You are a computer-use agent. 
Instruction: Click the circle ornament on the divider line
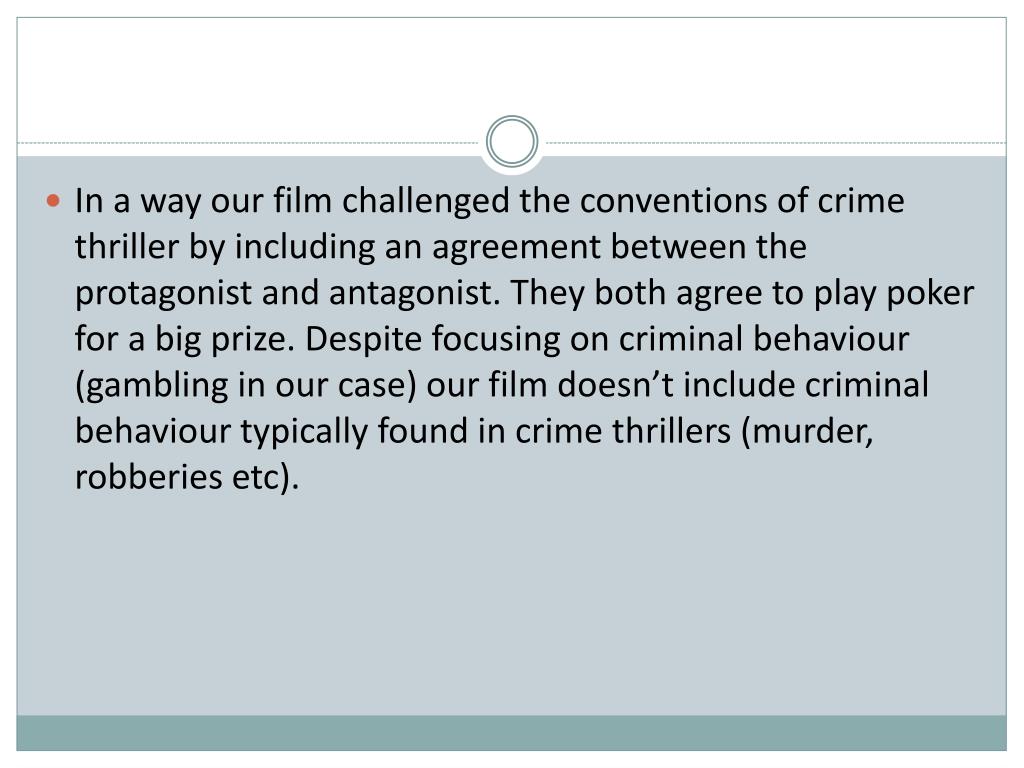[x=512, y=142]
